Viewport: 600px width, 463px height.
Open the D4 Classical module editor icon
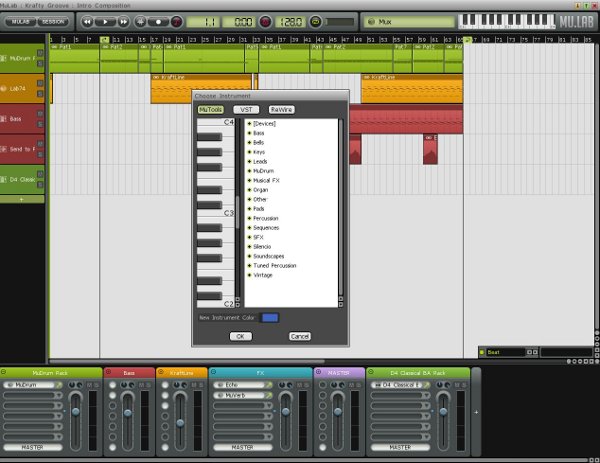427,385
